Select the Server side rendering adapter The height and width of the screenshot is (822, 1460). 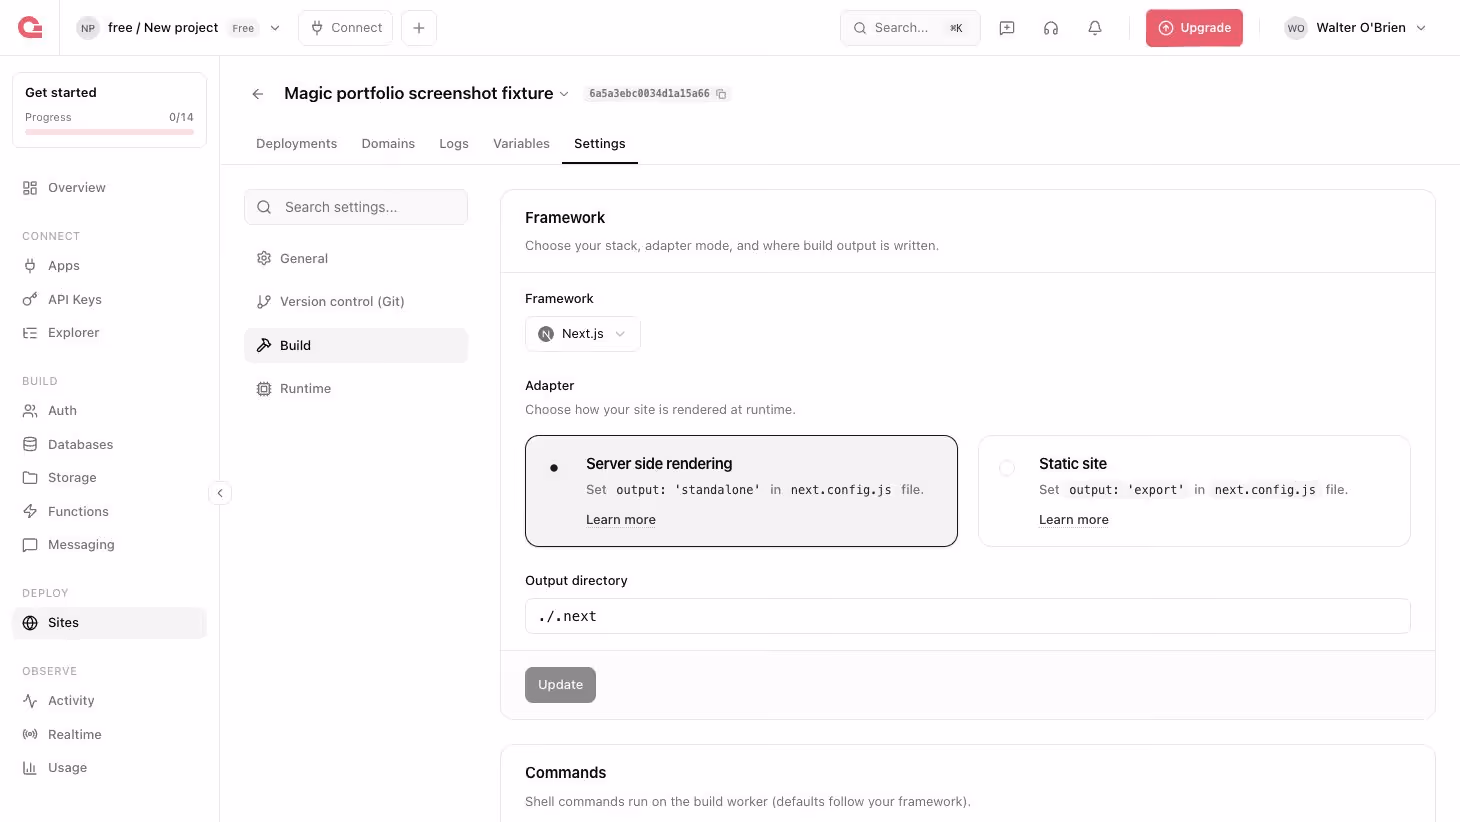[741, 491]
